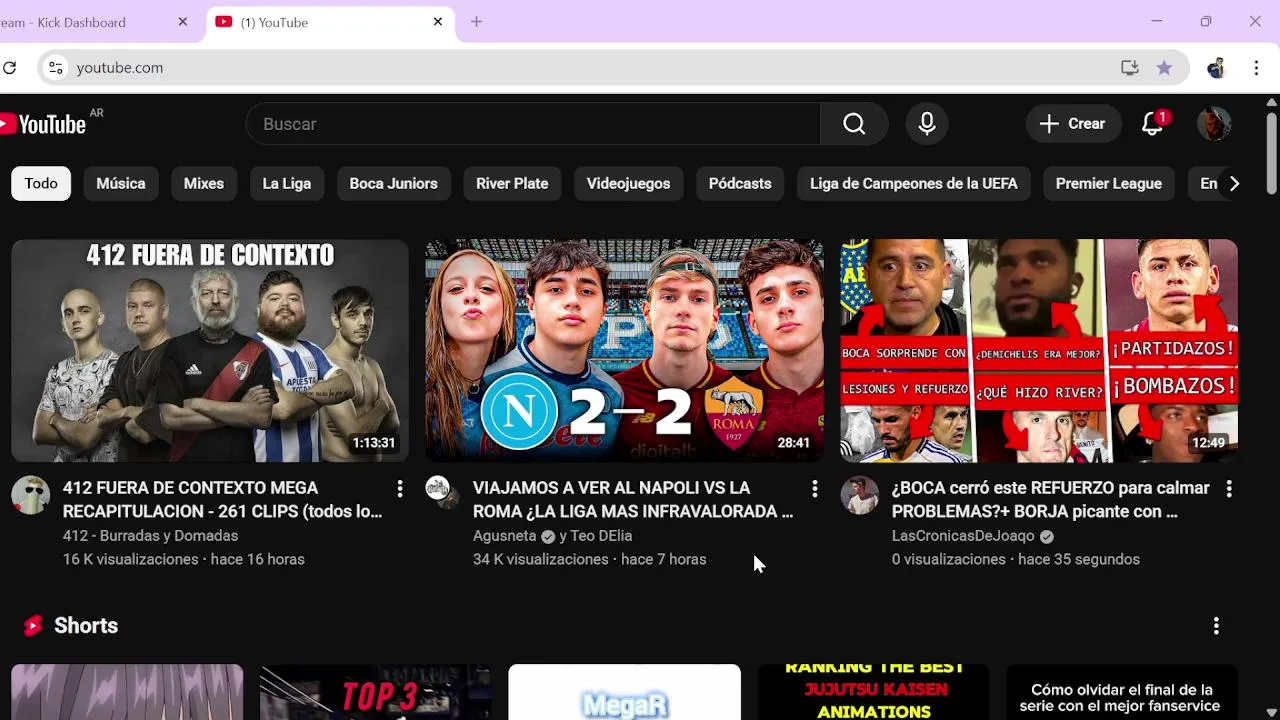Open the TOP 3 short thumbnail

375,692
